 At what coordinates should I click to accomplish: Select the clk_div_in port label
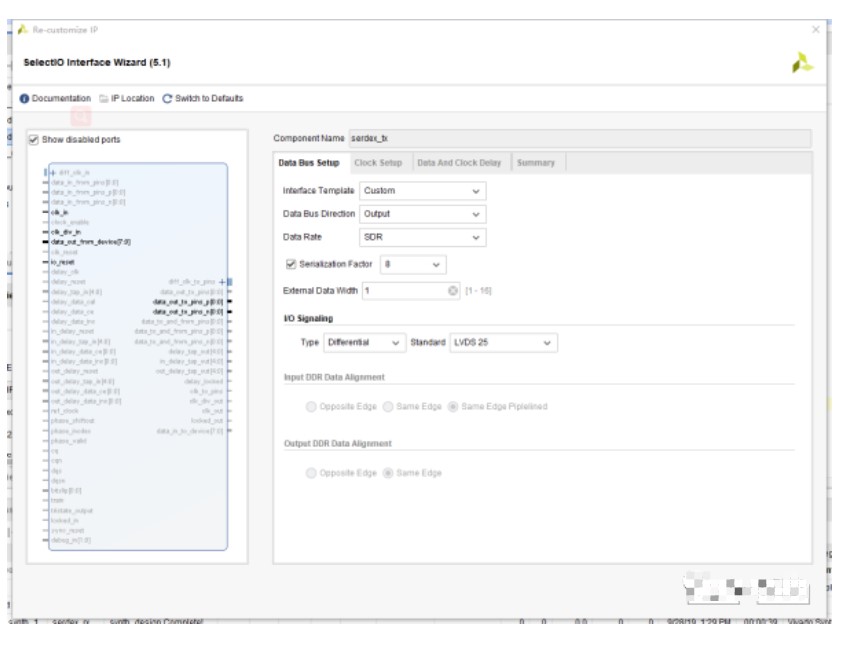pyautogui.click(x=66, y=232)
